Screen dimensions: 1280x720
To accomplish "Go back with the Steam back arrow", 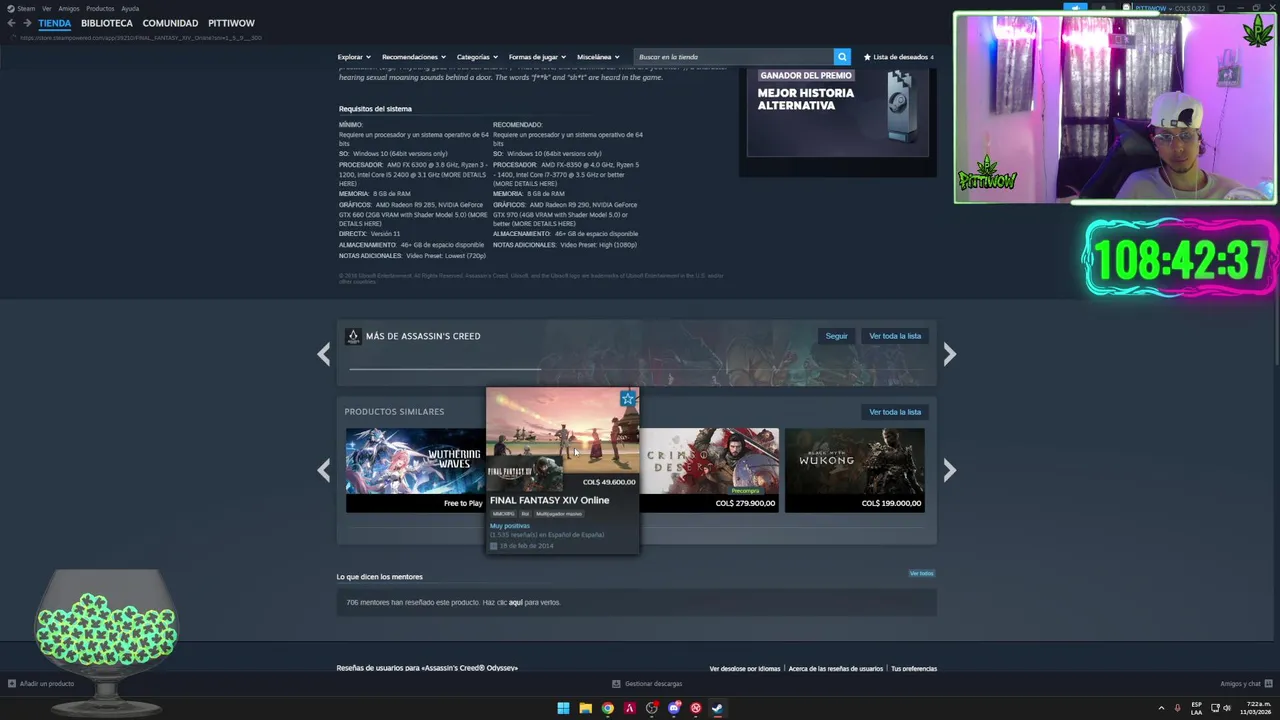I will [x=11, y=23].
